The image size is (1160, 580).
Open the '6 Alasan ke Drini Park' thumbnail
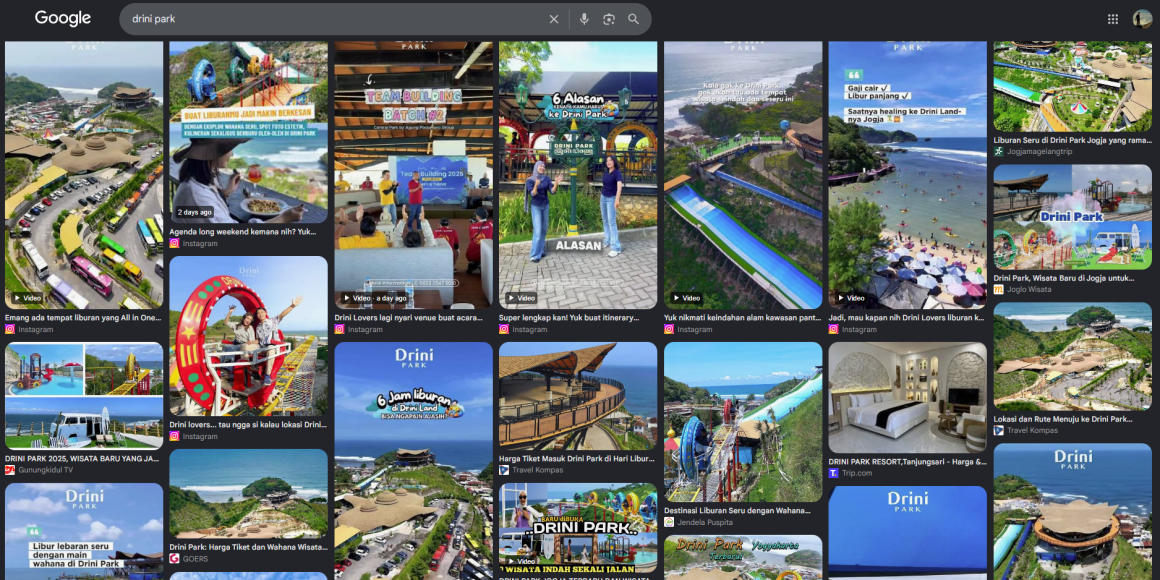(x=578, y=175)
